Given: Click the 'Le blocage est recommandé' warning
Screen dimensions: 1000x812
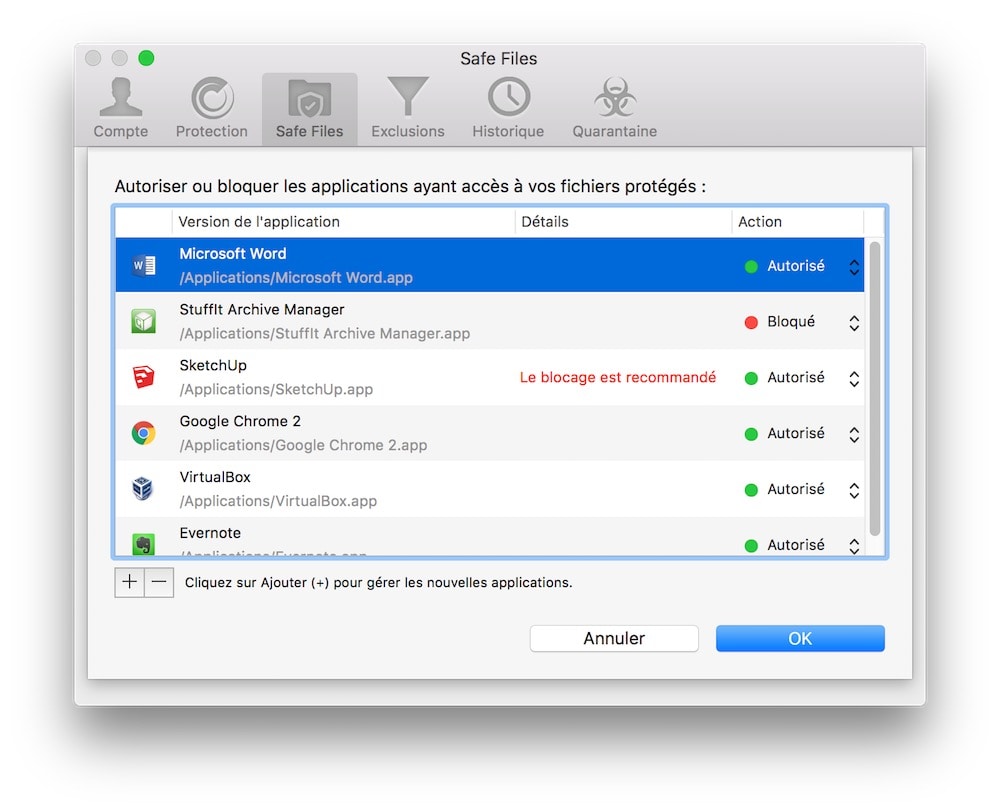Looking at the screenshot, I should pyautogui.click(x=617, y=377).
